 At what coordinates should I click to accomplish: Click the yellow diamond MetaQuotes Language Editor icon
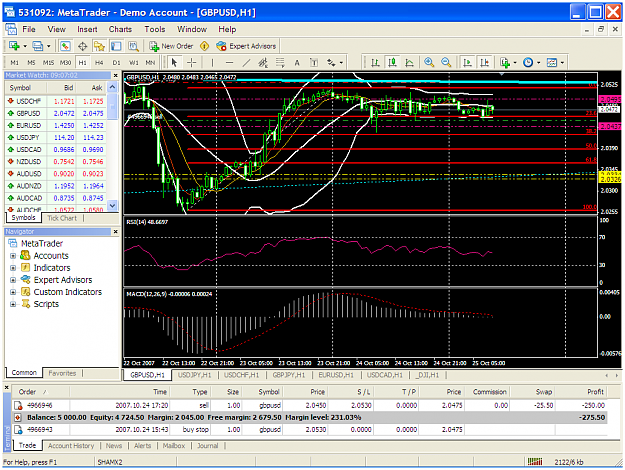click(204, 46)
